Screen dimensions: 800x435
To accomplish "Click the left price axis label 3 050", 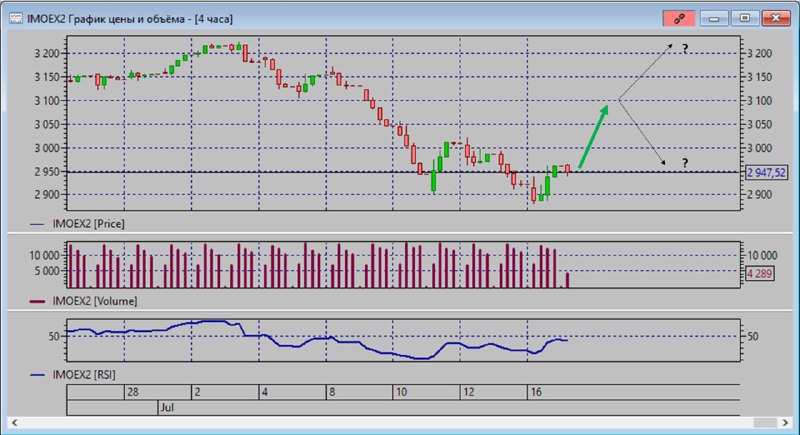I will coord(47,124).
